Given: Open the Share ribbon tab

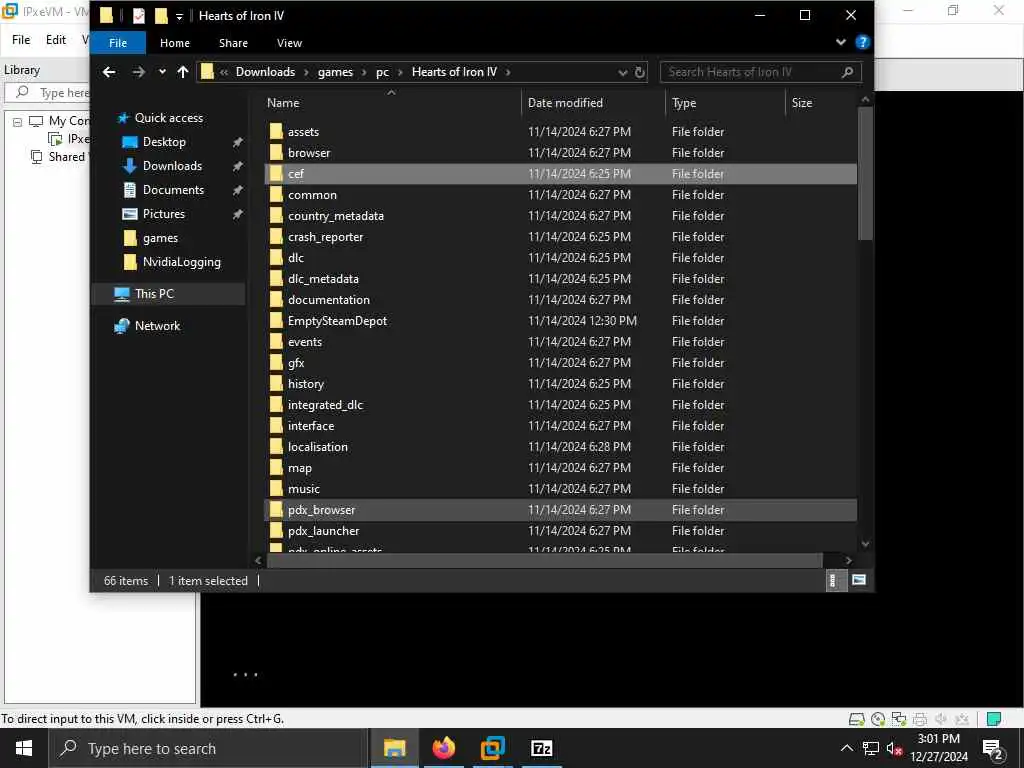Looking at the screenshot, I should (233, 43).
